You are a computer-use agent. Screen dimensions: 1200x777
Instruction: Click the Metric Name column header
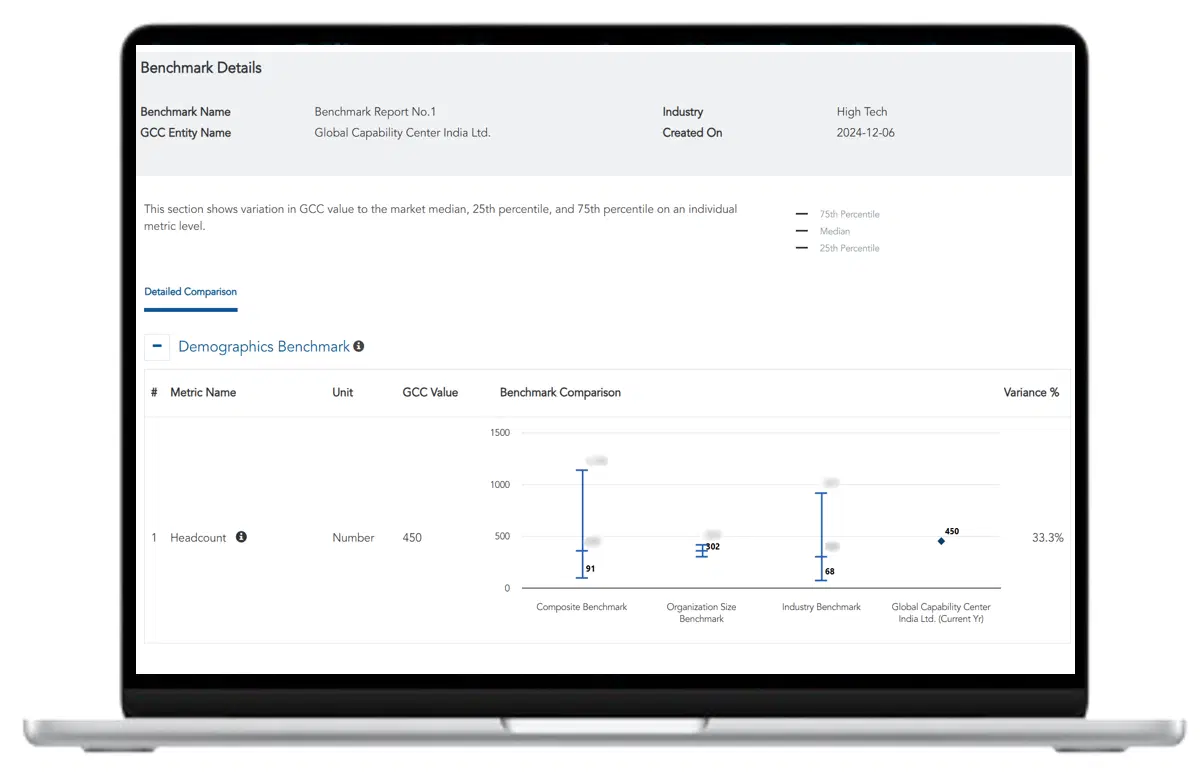(x=203, y=392)
